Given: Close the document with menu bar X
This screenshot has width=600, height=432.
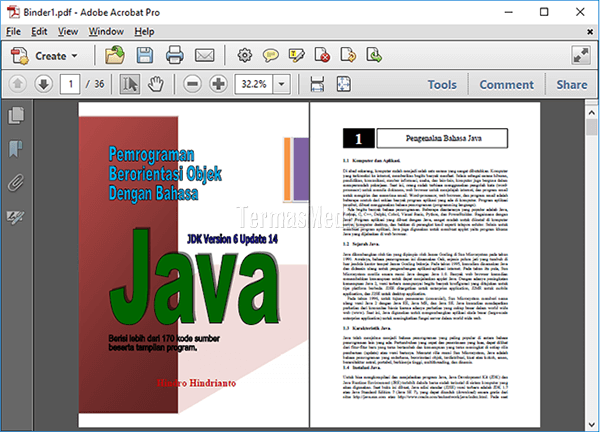Looking at the screenshot, I should coord(590,32).
